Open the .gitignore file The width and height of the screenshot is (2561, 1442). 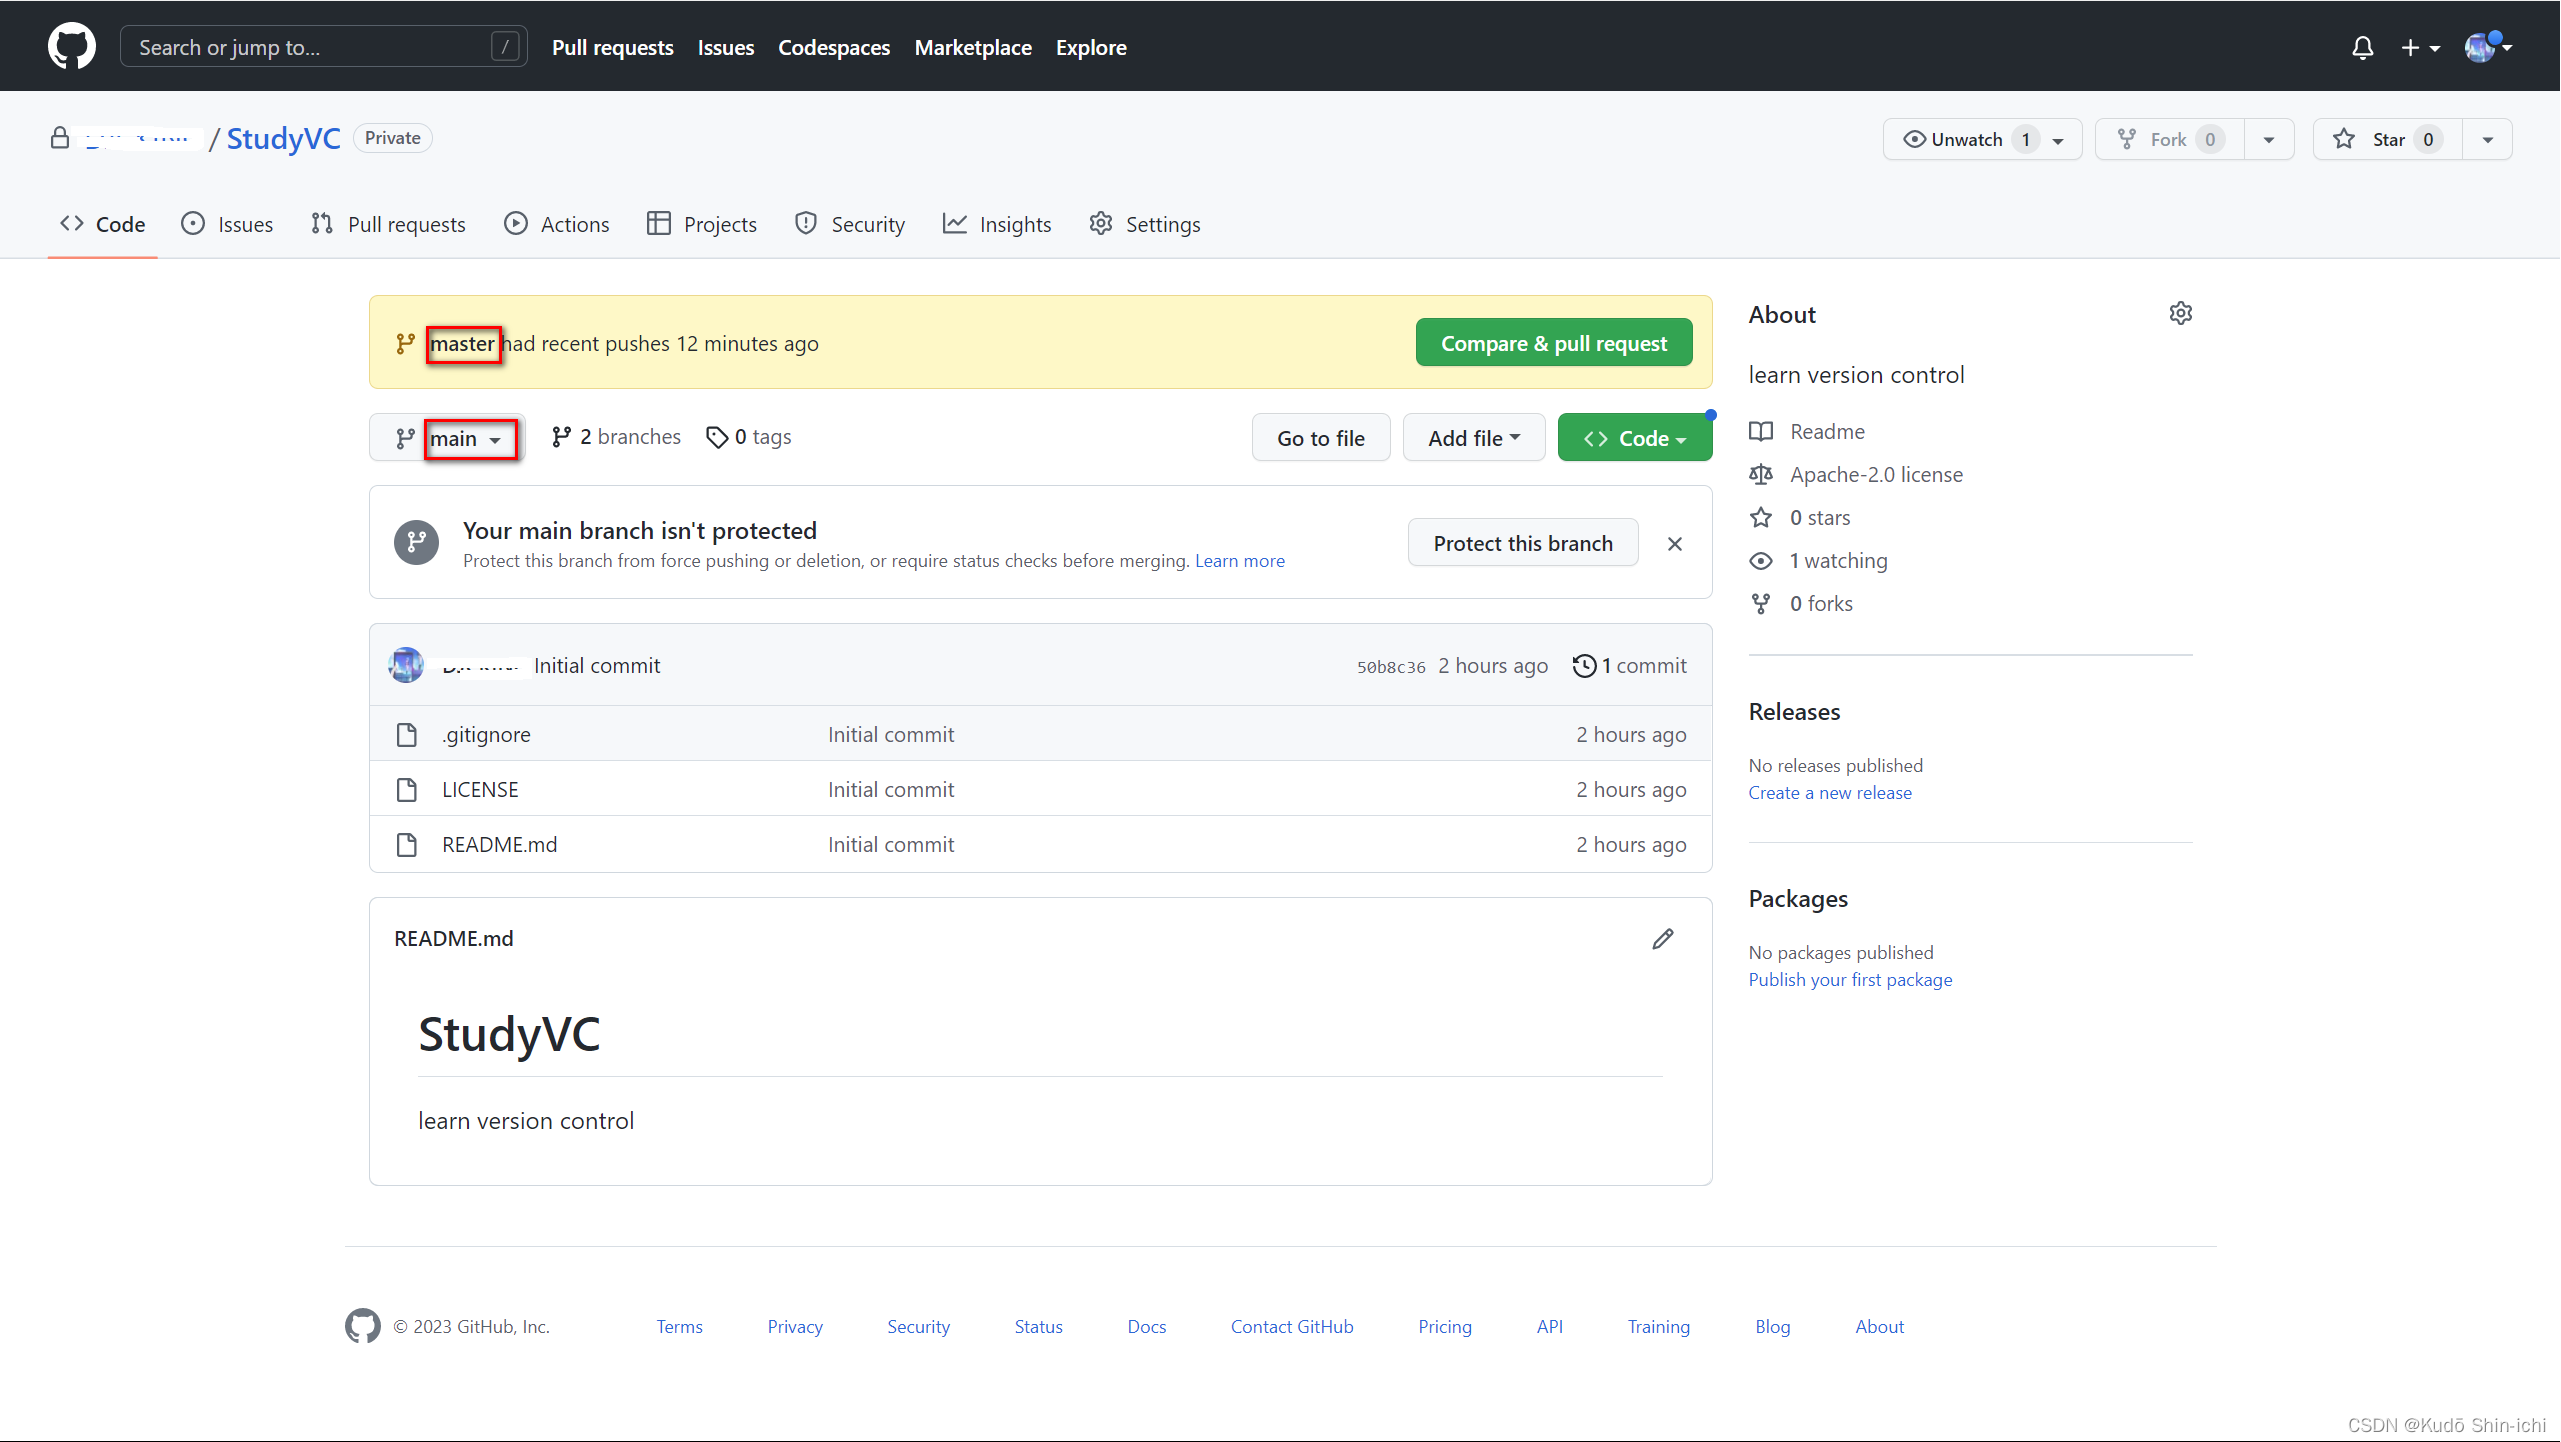point(486,735)
